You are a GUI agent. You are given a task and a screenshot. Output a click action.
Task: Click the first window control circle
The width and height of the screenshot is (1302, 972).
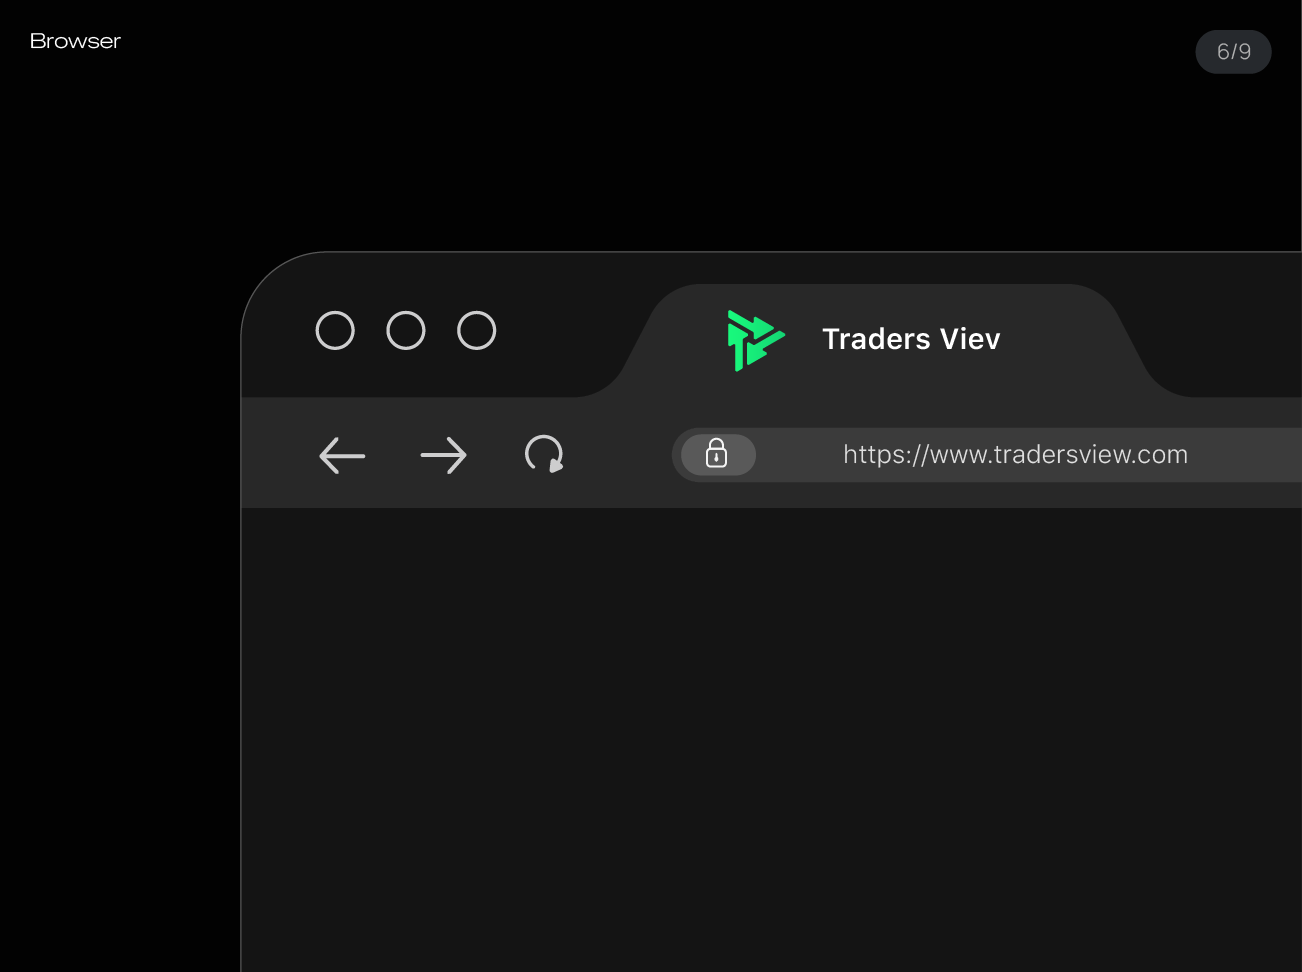click(335, 331)
